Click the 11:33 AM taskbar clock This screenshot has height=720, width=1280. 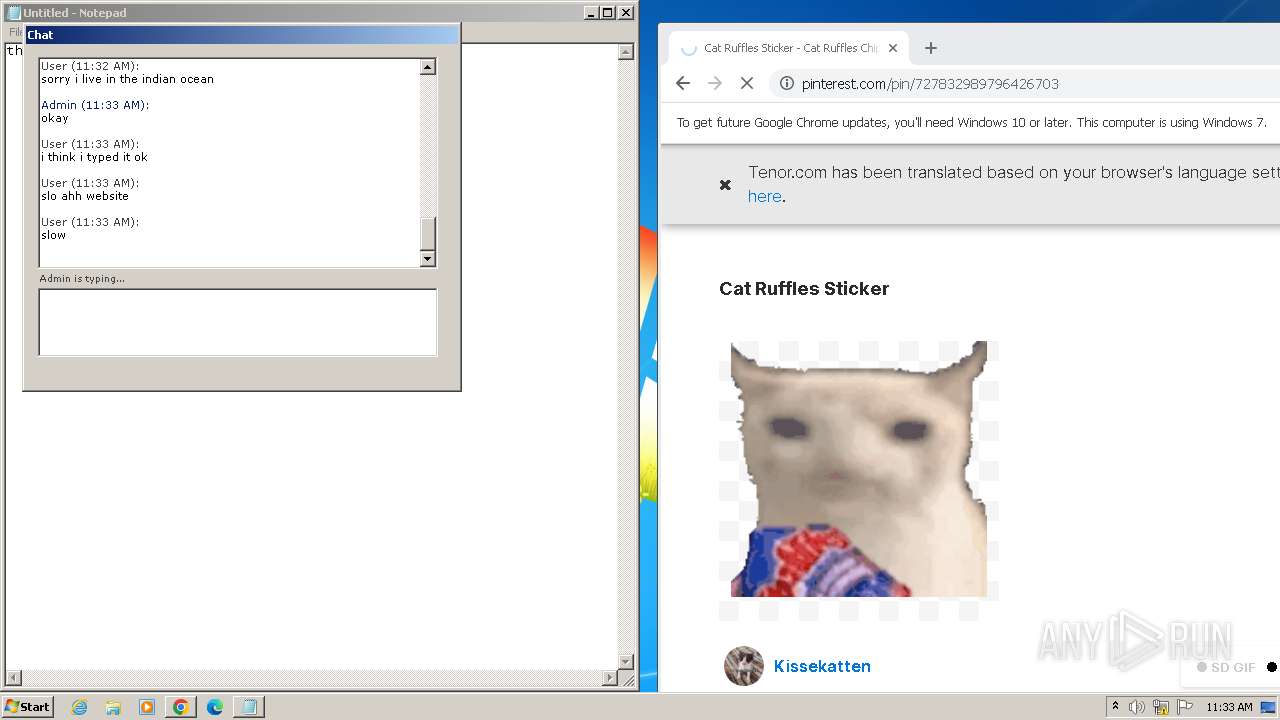tap(1229, 707)
